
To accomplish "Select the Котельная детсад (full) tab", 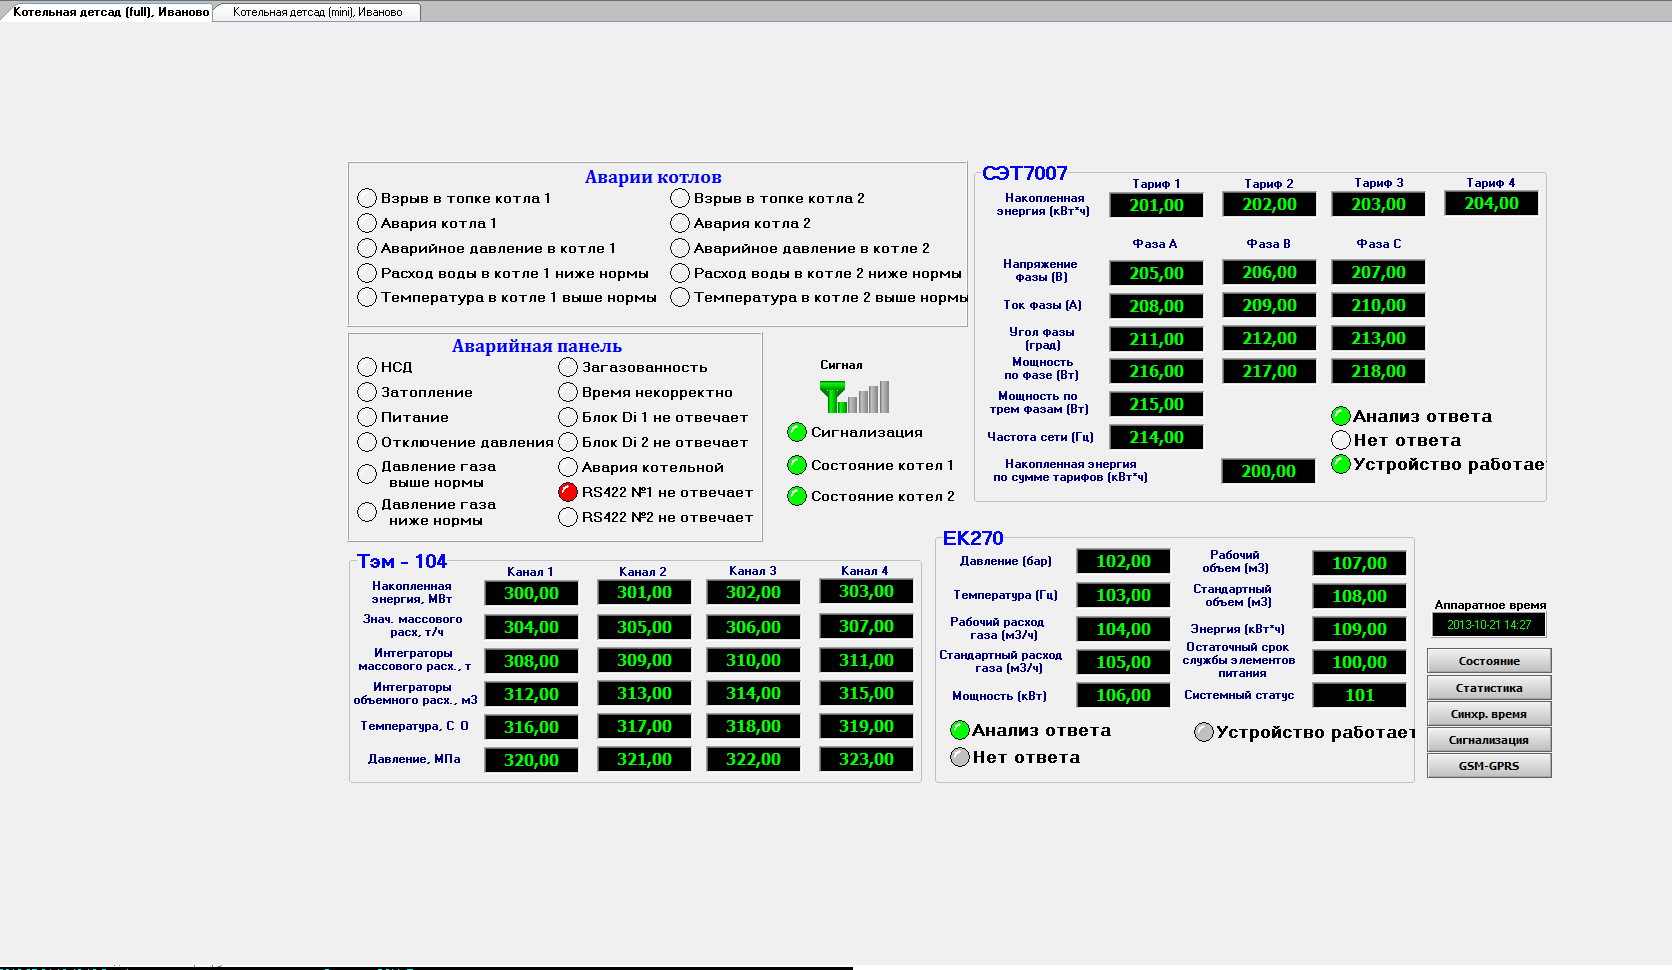I will click(x=110, y=12).
